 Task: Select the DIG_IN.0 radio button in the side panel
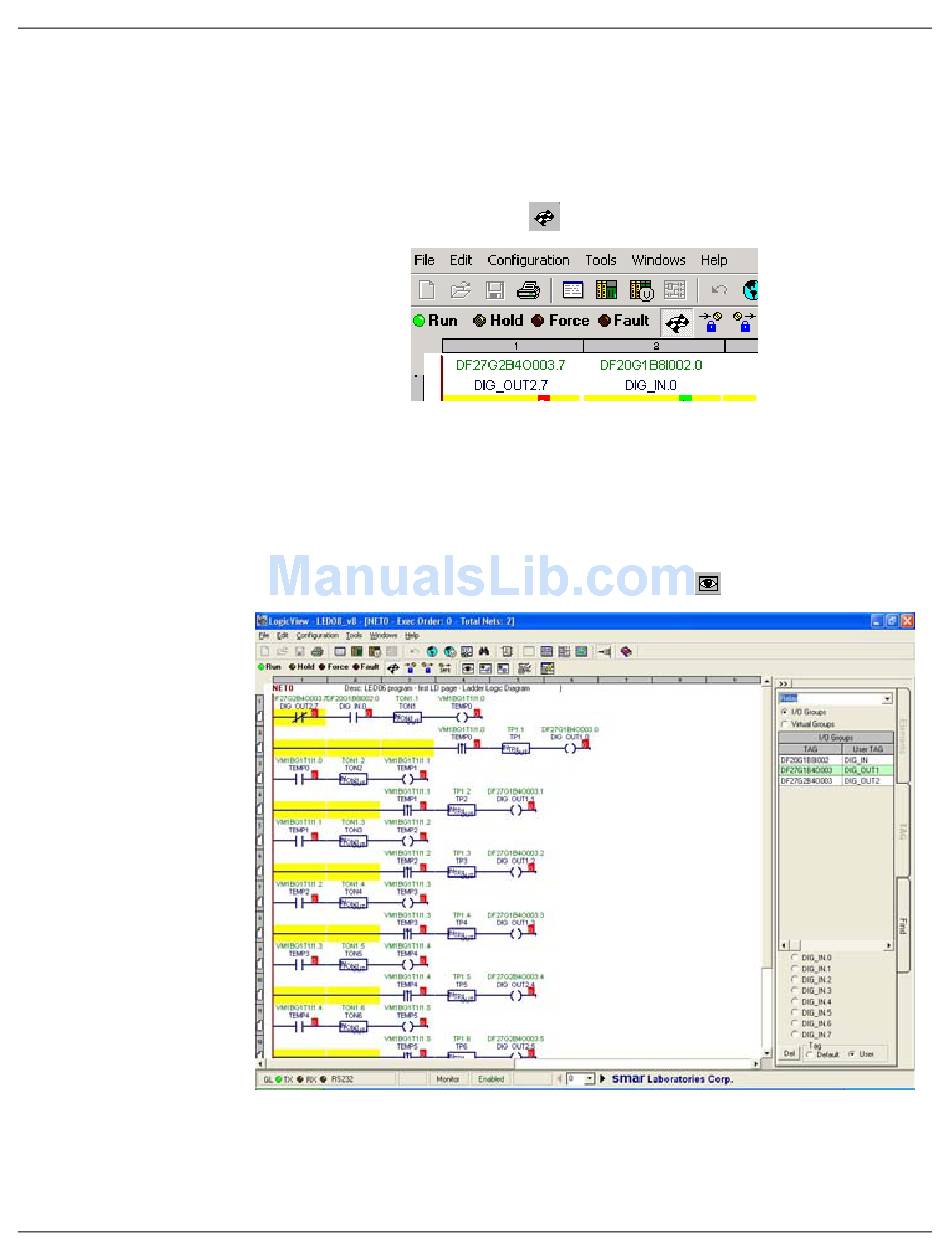coord(795,958)
